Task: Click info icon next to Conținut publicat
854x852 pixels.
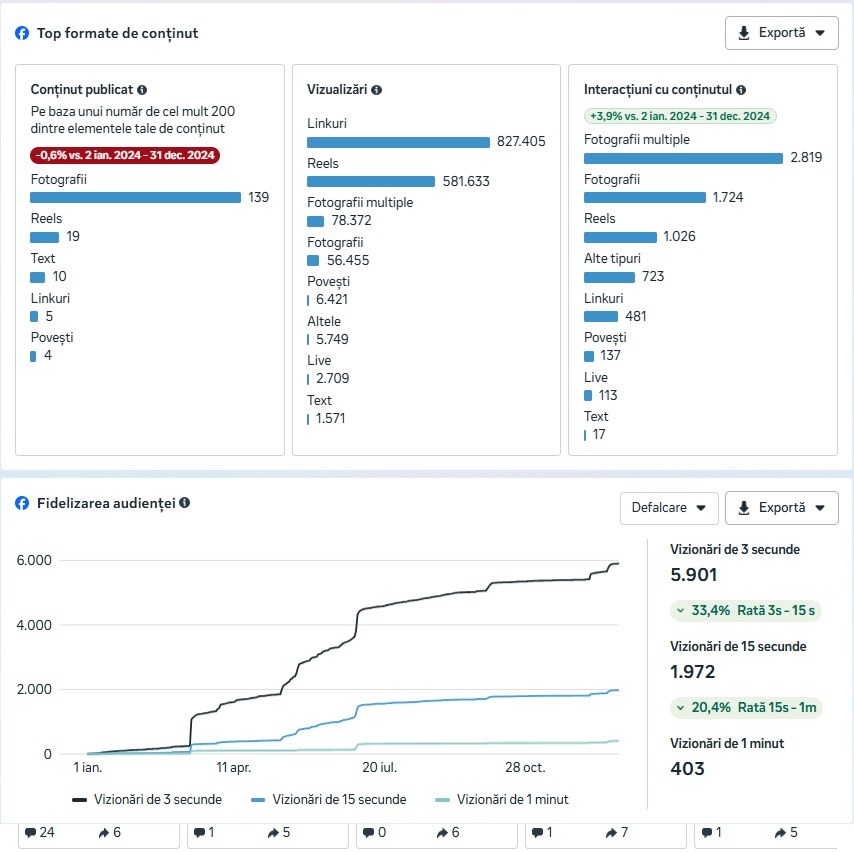Action: click(142, 90)
